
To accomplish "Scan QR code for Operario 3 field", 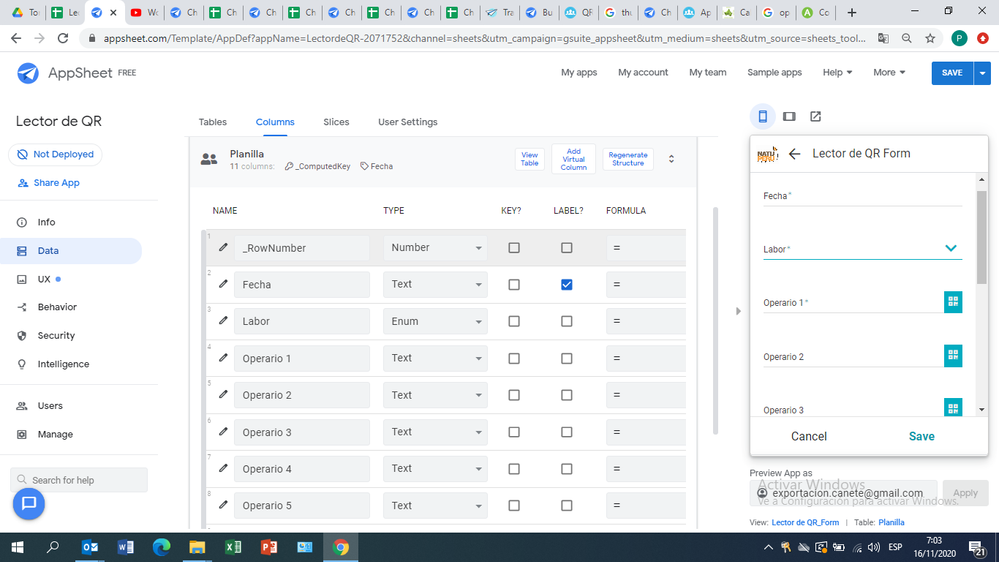I will click(x=952, y=408).
